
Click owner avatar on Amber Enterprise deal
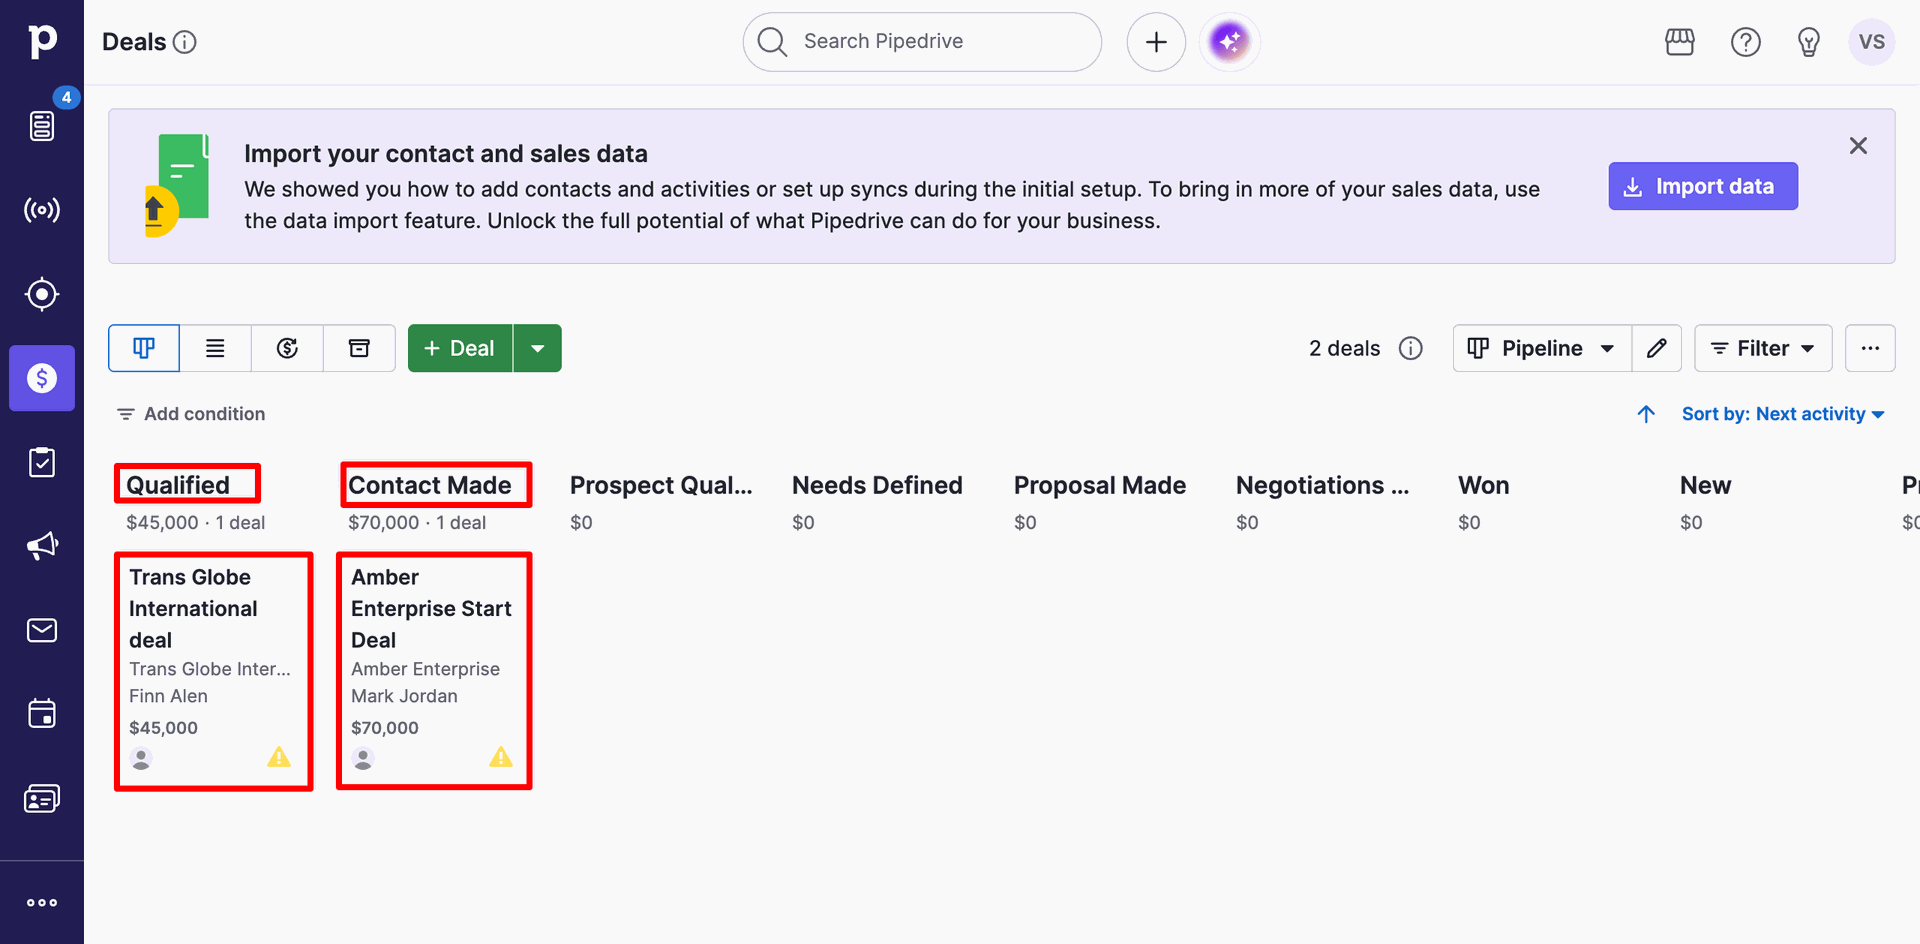click(x=363, y=759)
